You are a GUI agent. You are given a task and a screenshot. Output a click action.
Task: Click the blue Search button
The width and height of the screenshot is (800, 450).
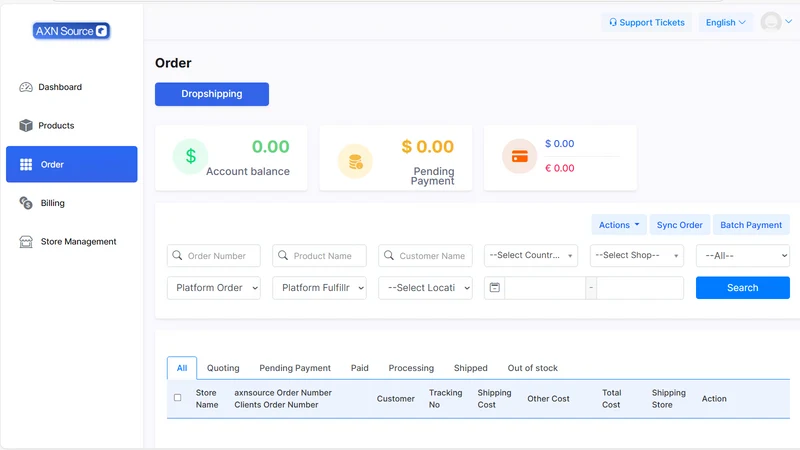(743, 288)
